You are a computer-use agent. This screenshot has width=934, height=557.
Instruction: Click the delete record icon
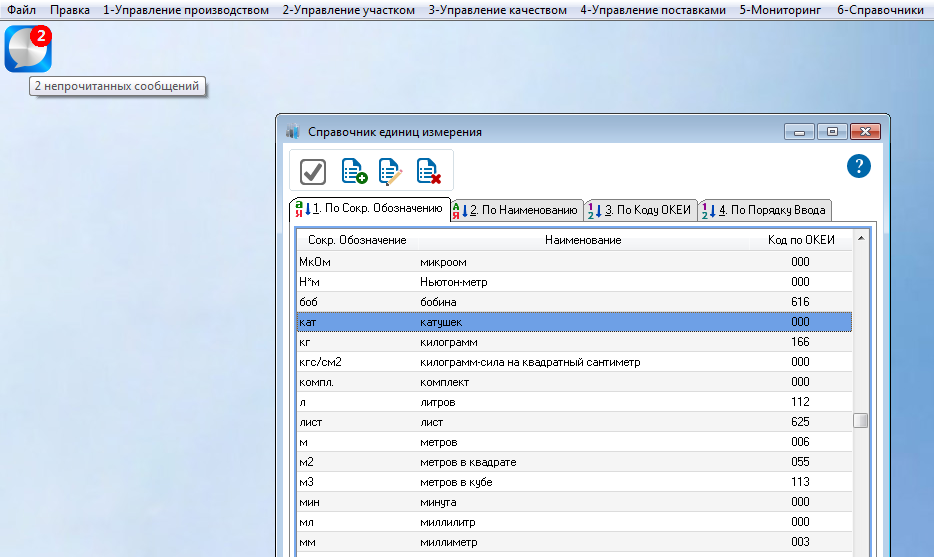coord(429,171)
